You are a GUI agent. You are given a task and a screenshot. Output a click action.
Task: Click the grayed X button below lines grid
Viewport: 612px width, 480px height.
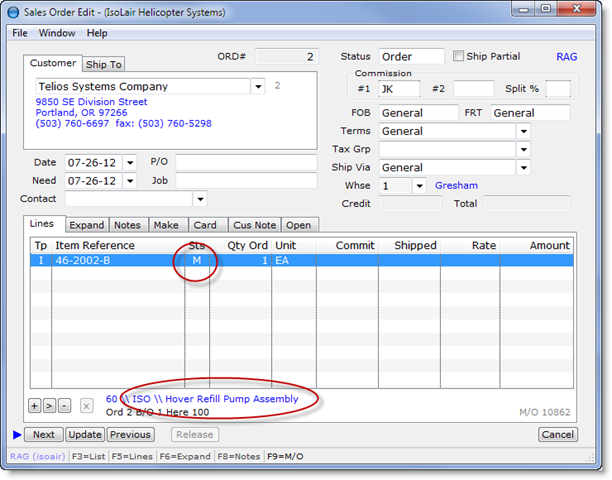pyautogui.click(x=86, y=406)
